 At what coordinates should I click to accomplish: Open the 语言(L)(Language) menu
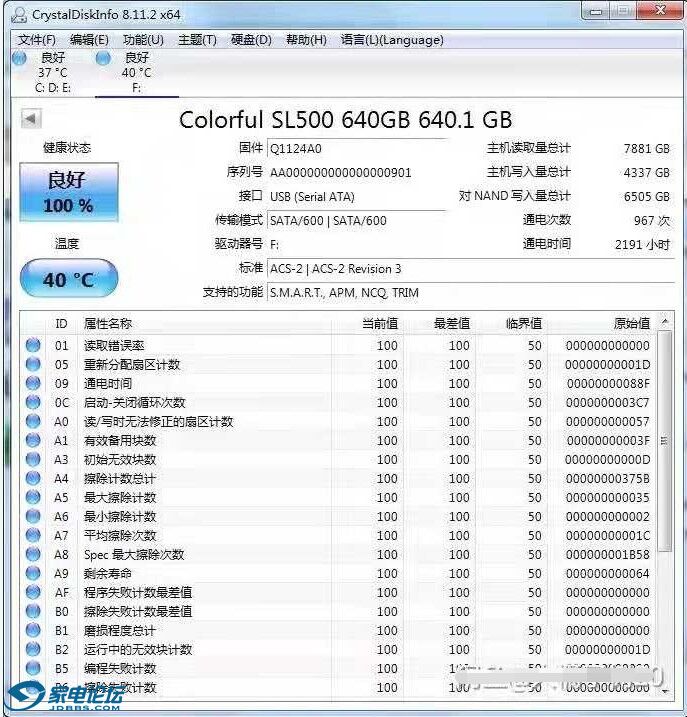pos(392,40)
